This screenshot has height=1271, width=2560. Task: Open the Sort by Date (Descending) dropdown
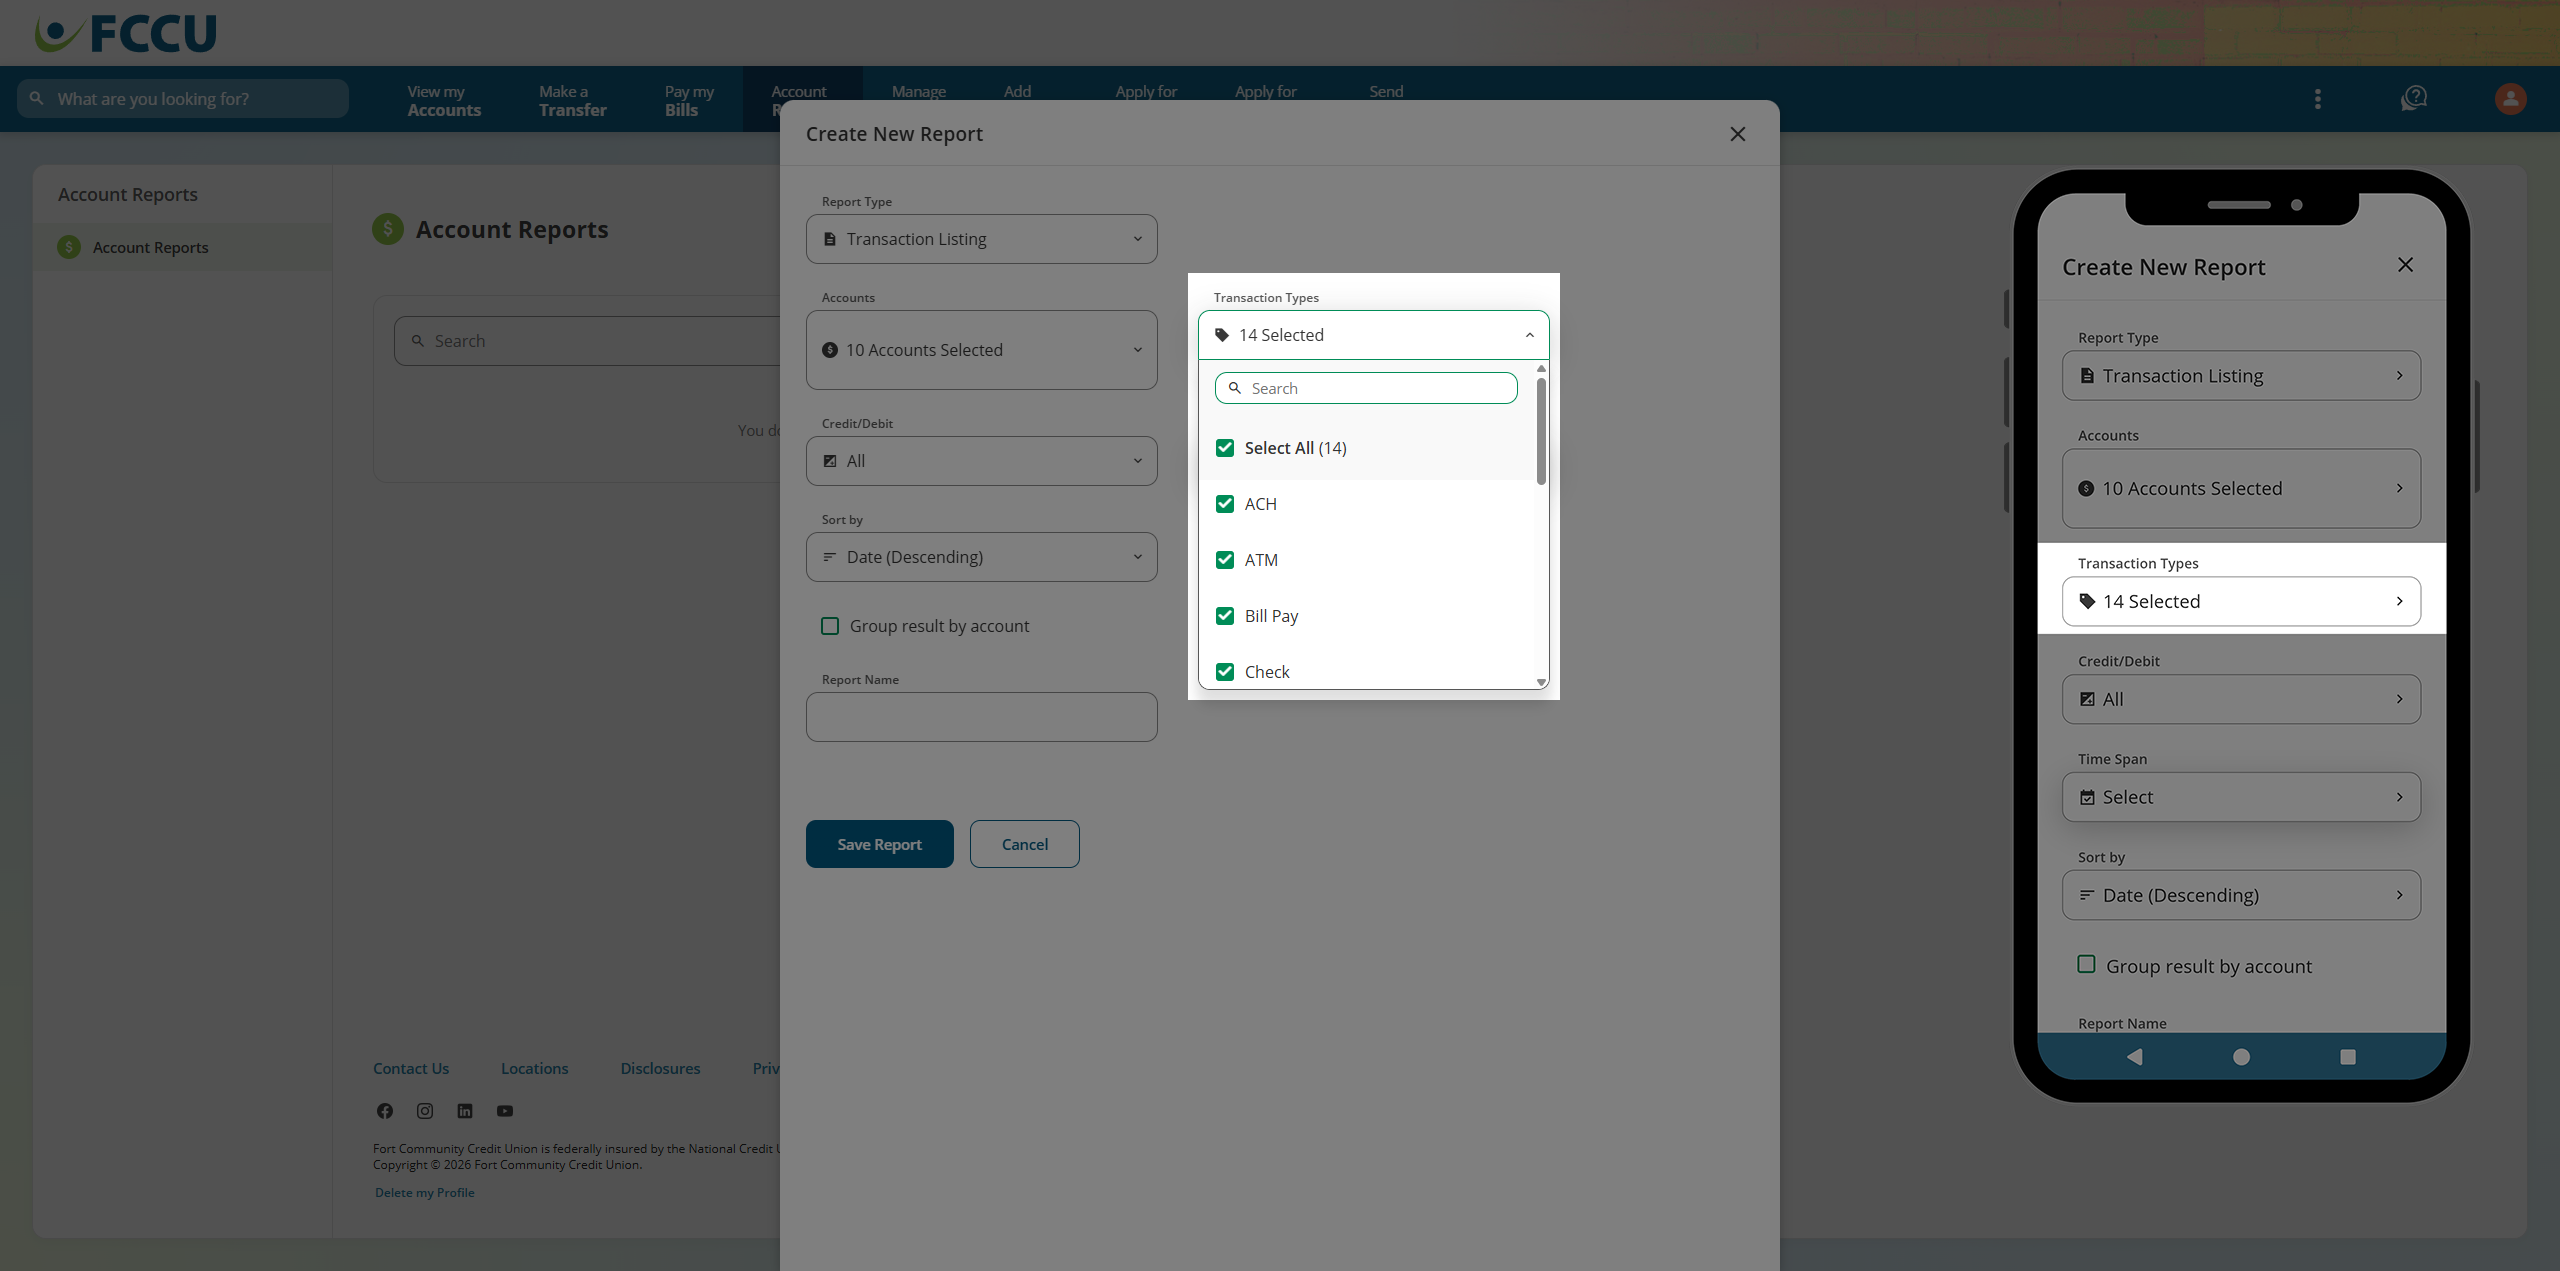981,557
